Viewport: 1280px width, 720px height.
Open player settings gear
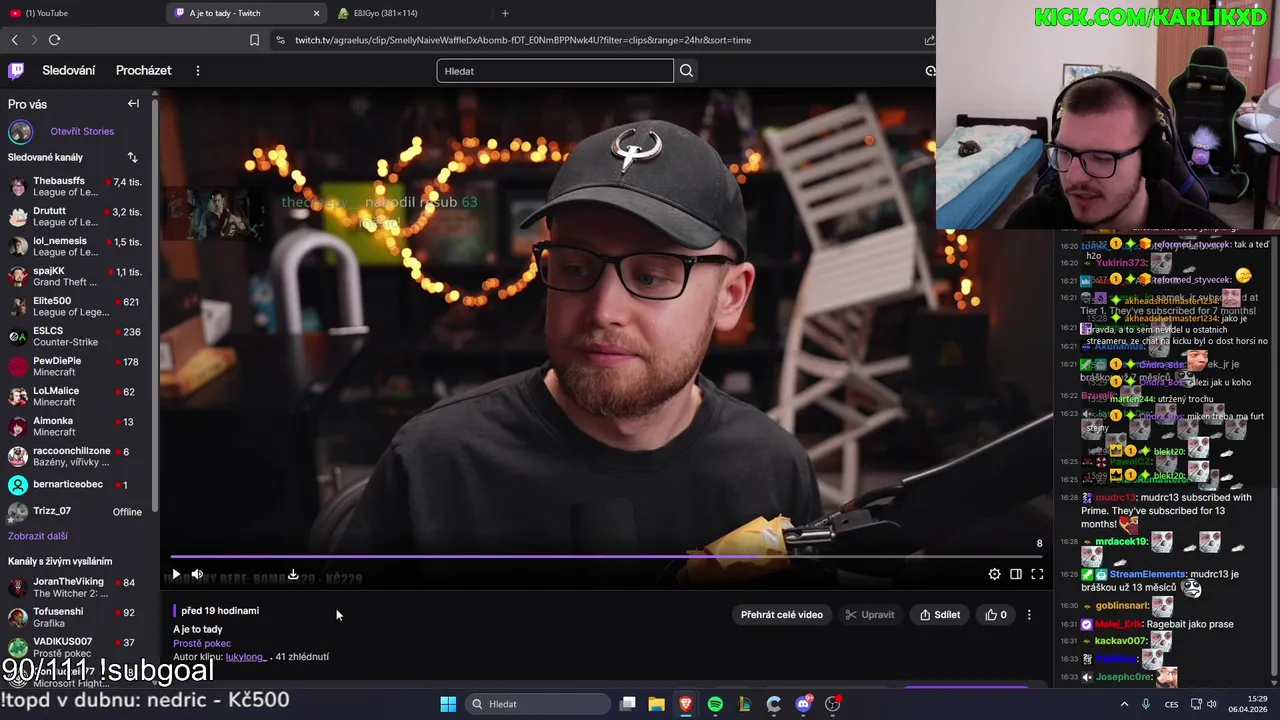point(994,574)
